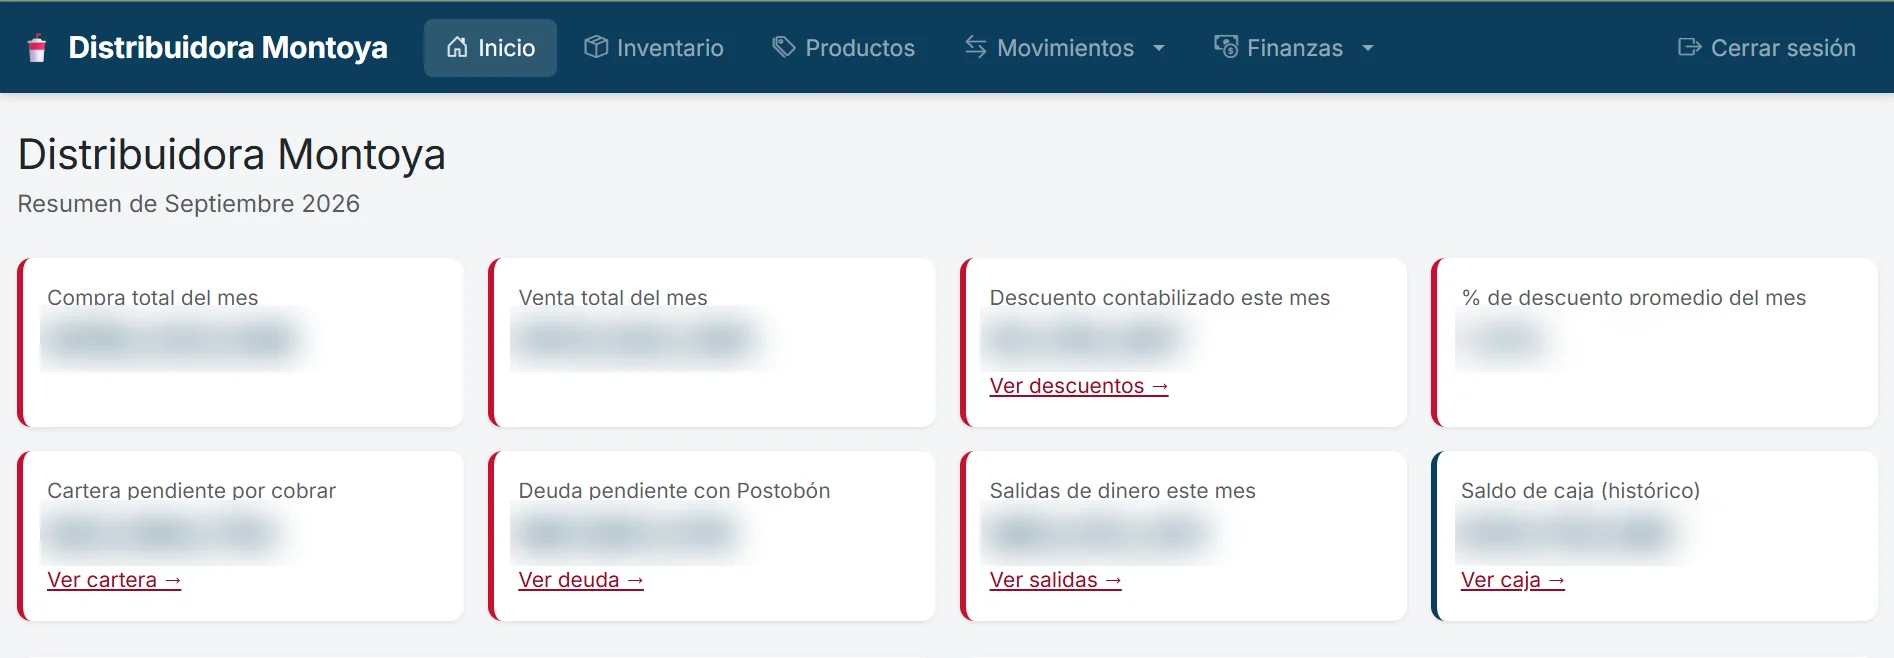Click the Compra total del mes label

click(x=153, y=298)
